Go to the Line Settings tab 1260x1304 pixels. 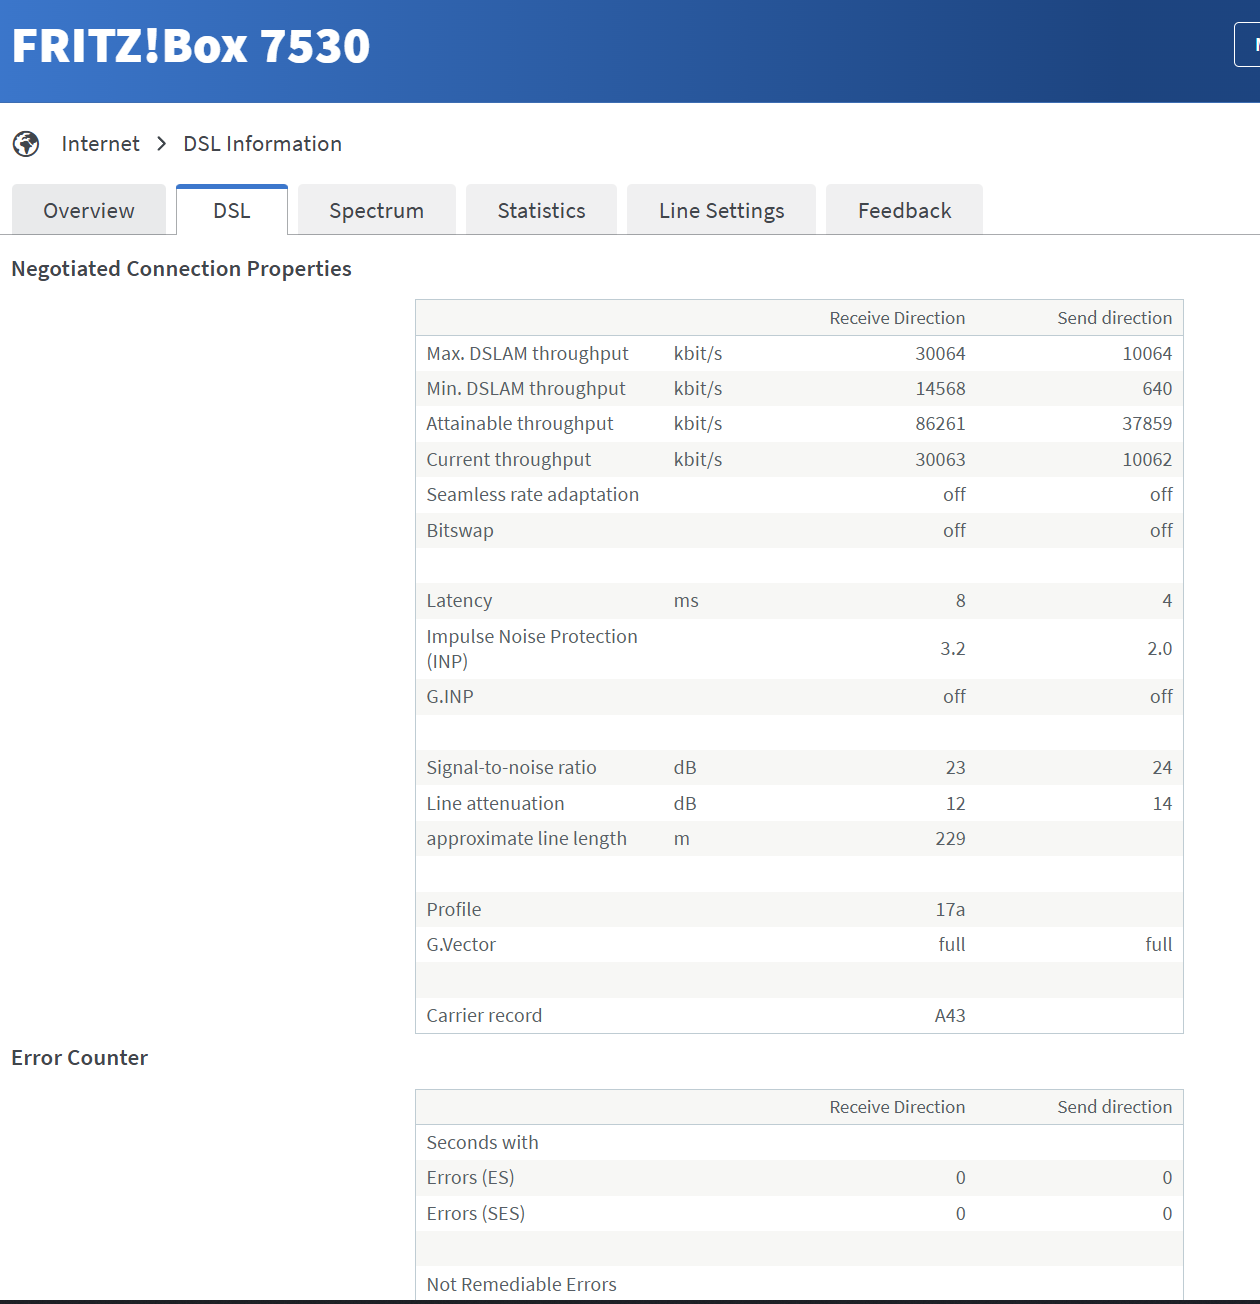point(721,210)
